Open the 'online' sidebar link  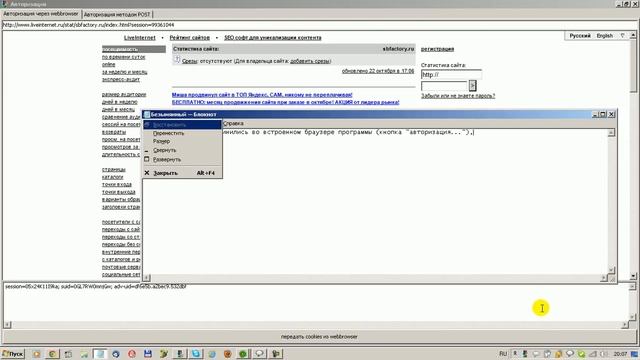[x=108, y=64]
